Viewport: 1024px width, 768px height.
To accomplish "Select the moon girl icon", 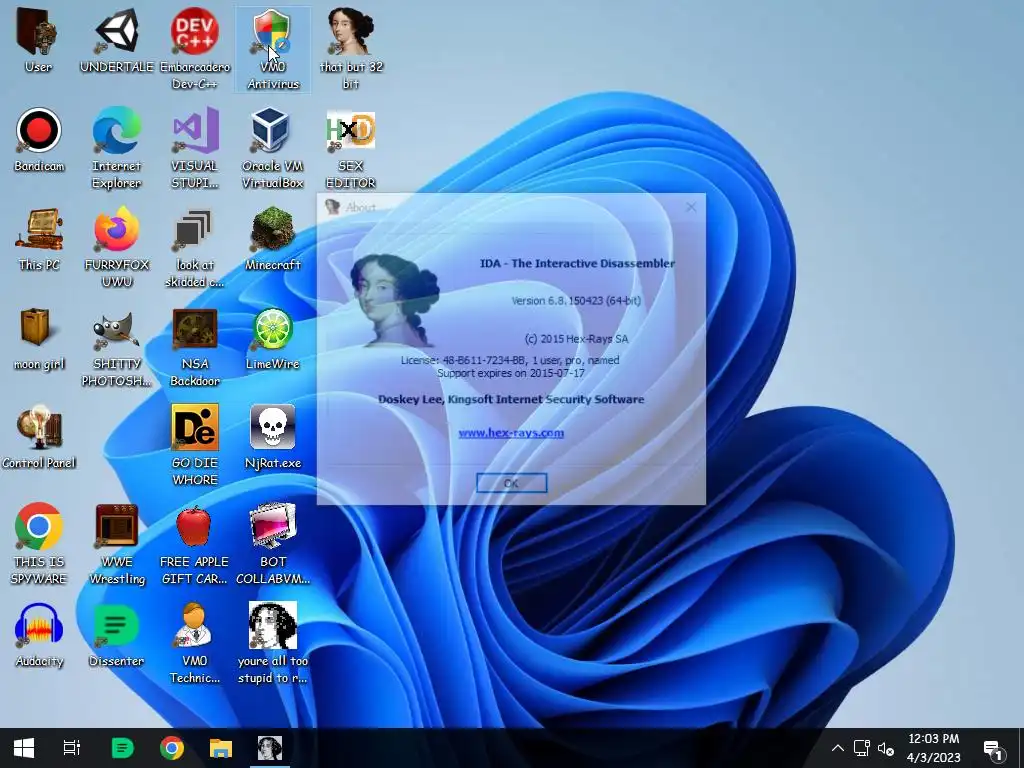I will 39,338.
